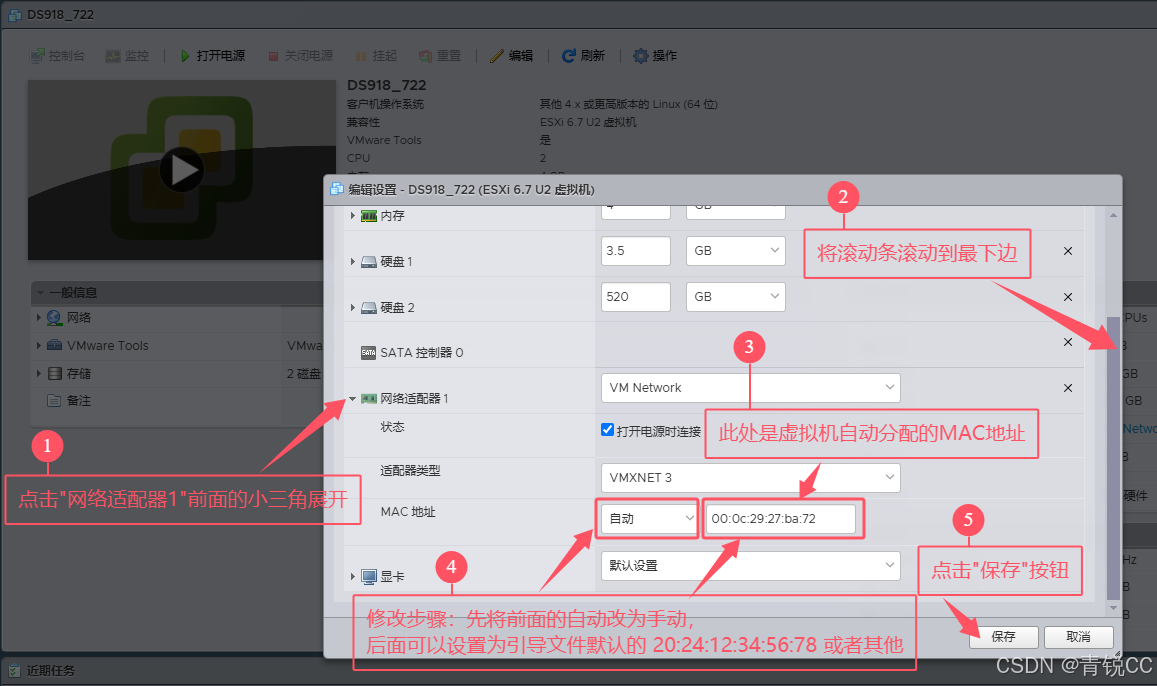The width and height of the screenshot is (1157, 686).
Task: Open the Actions (操作) gear menu
Action: coord(655,56)
